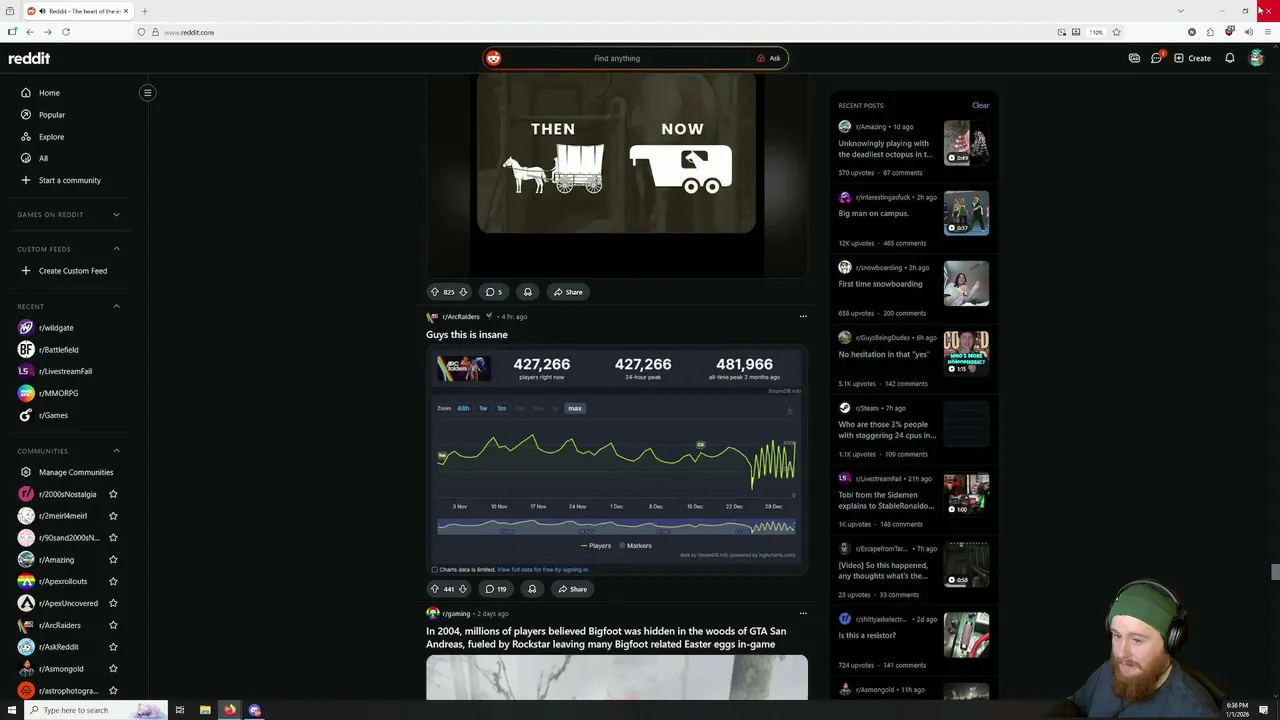
Task: Collapse the Communities section
Action: 116,451
